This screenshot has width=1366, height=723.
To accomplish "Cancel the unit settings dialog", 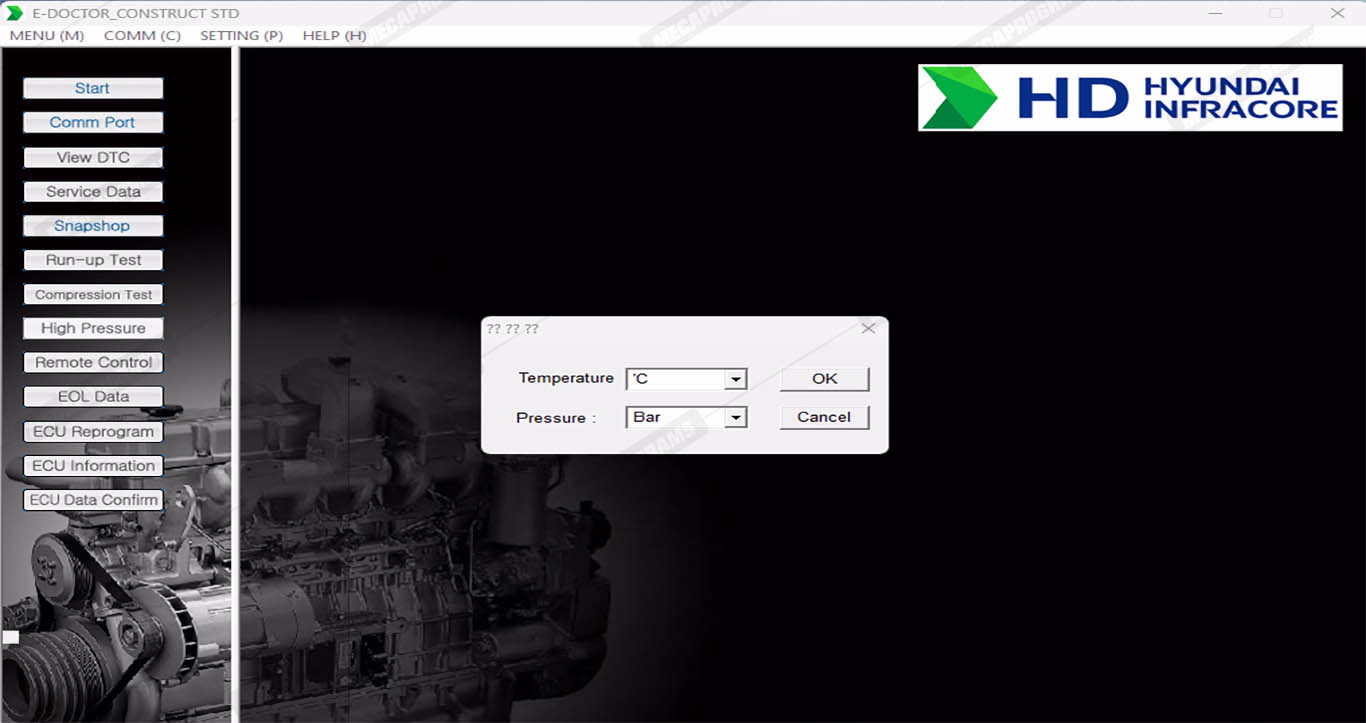I will pos(824,417).
